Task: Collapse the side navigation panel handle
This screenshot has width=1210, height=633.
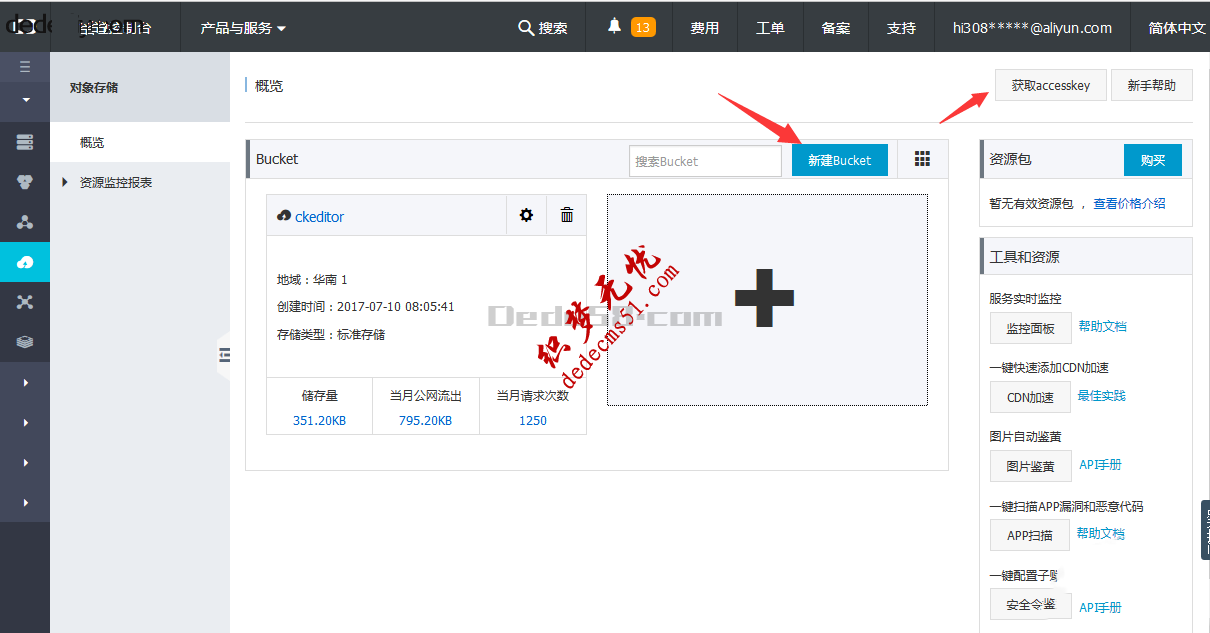Action: [224, 354]
